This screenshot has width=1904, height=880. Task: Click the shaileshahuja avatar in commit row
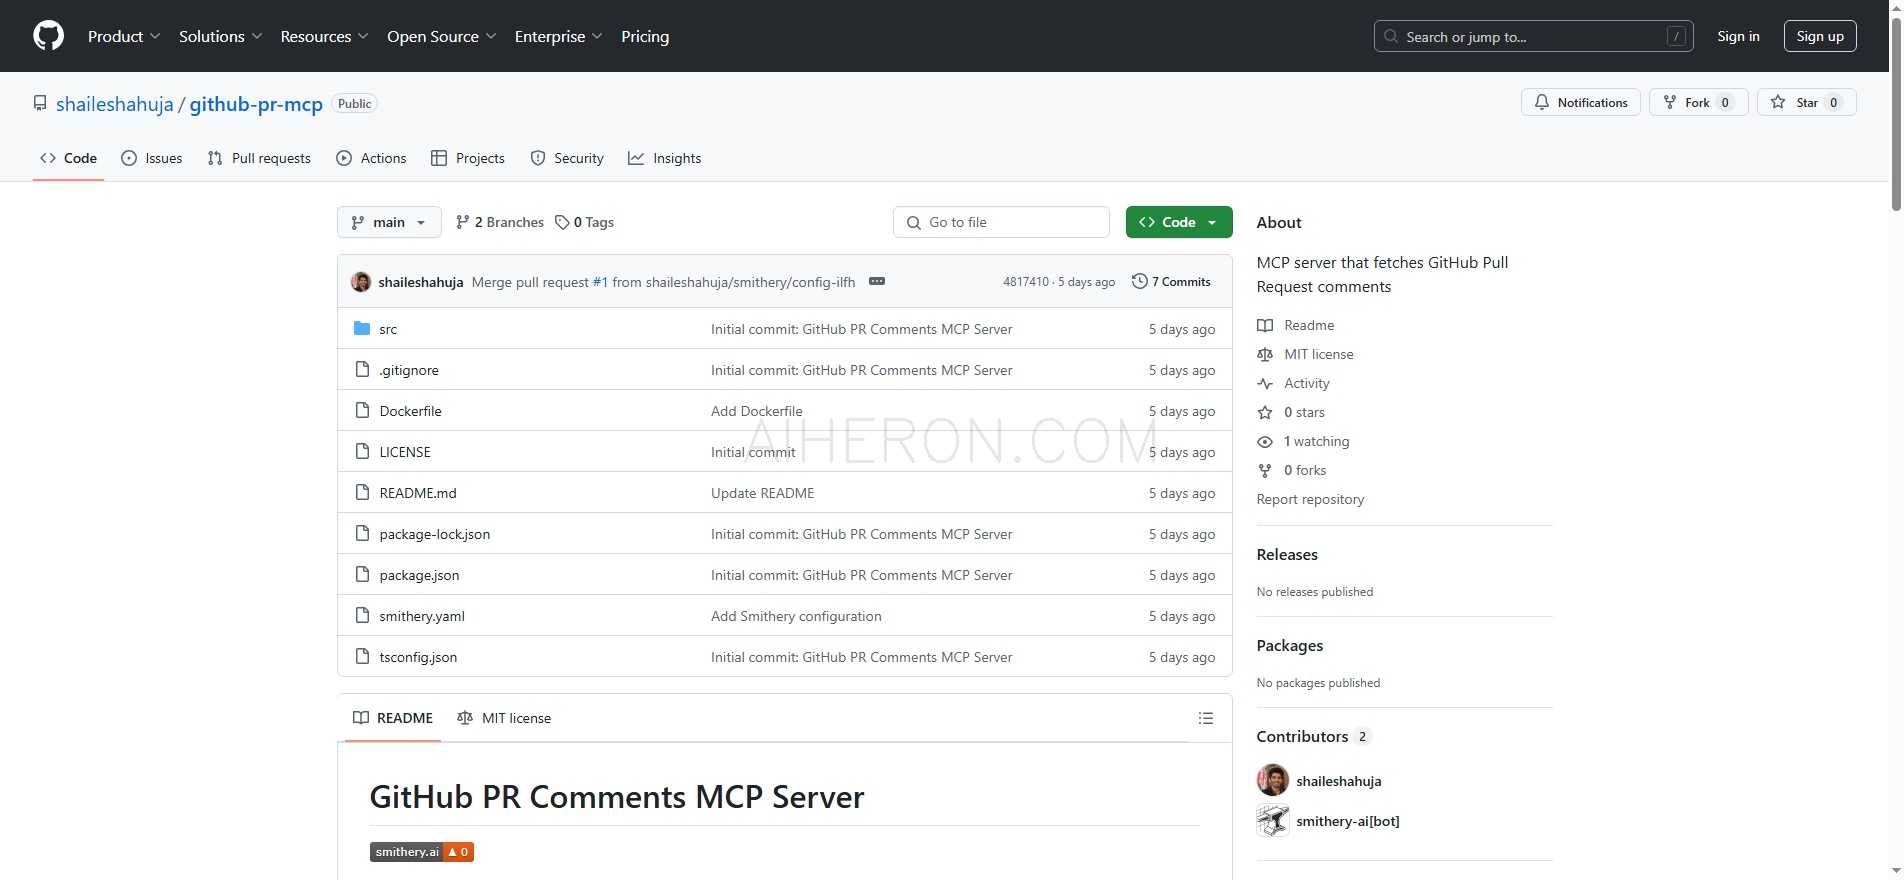click(361, 282)
